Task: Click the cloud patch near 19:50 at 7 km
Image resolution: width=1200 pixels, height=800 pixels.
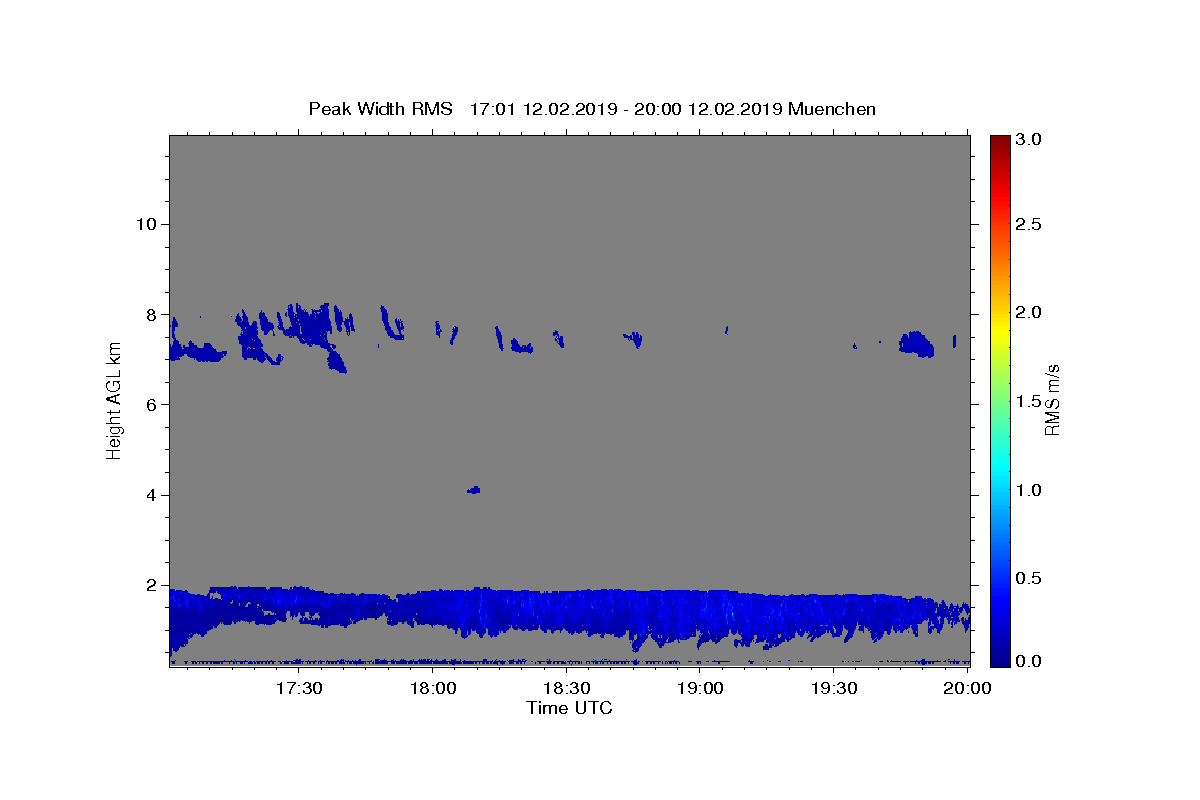Action: coord(916,344)
